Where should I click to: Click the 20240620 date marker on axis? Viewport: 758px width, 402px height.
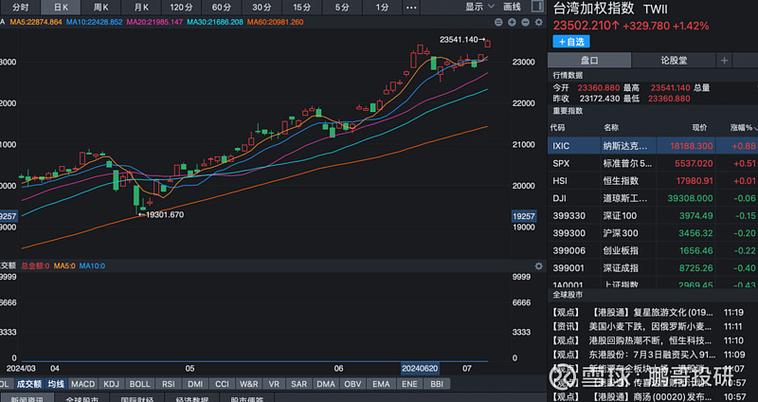(420, 369)
